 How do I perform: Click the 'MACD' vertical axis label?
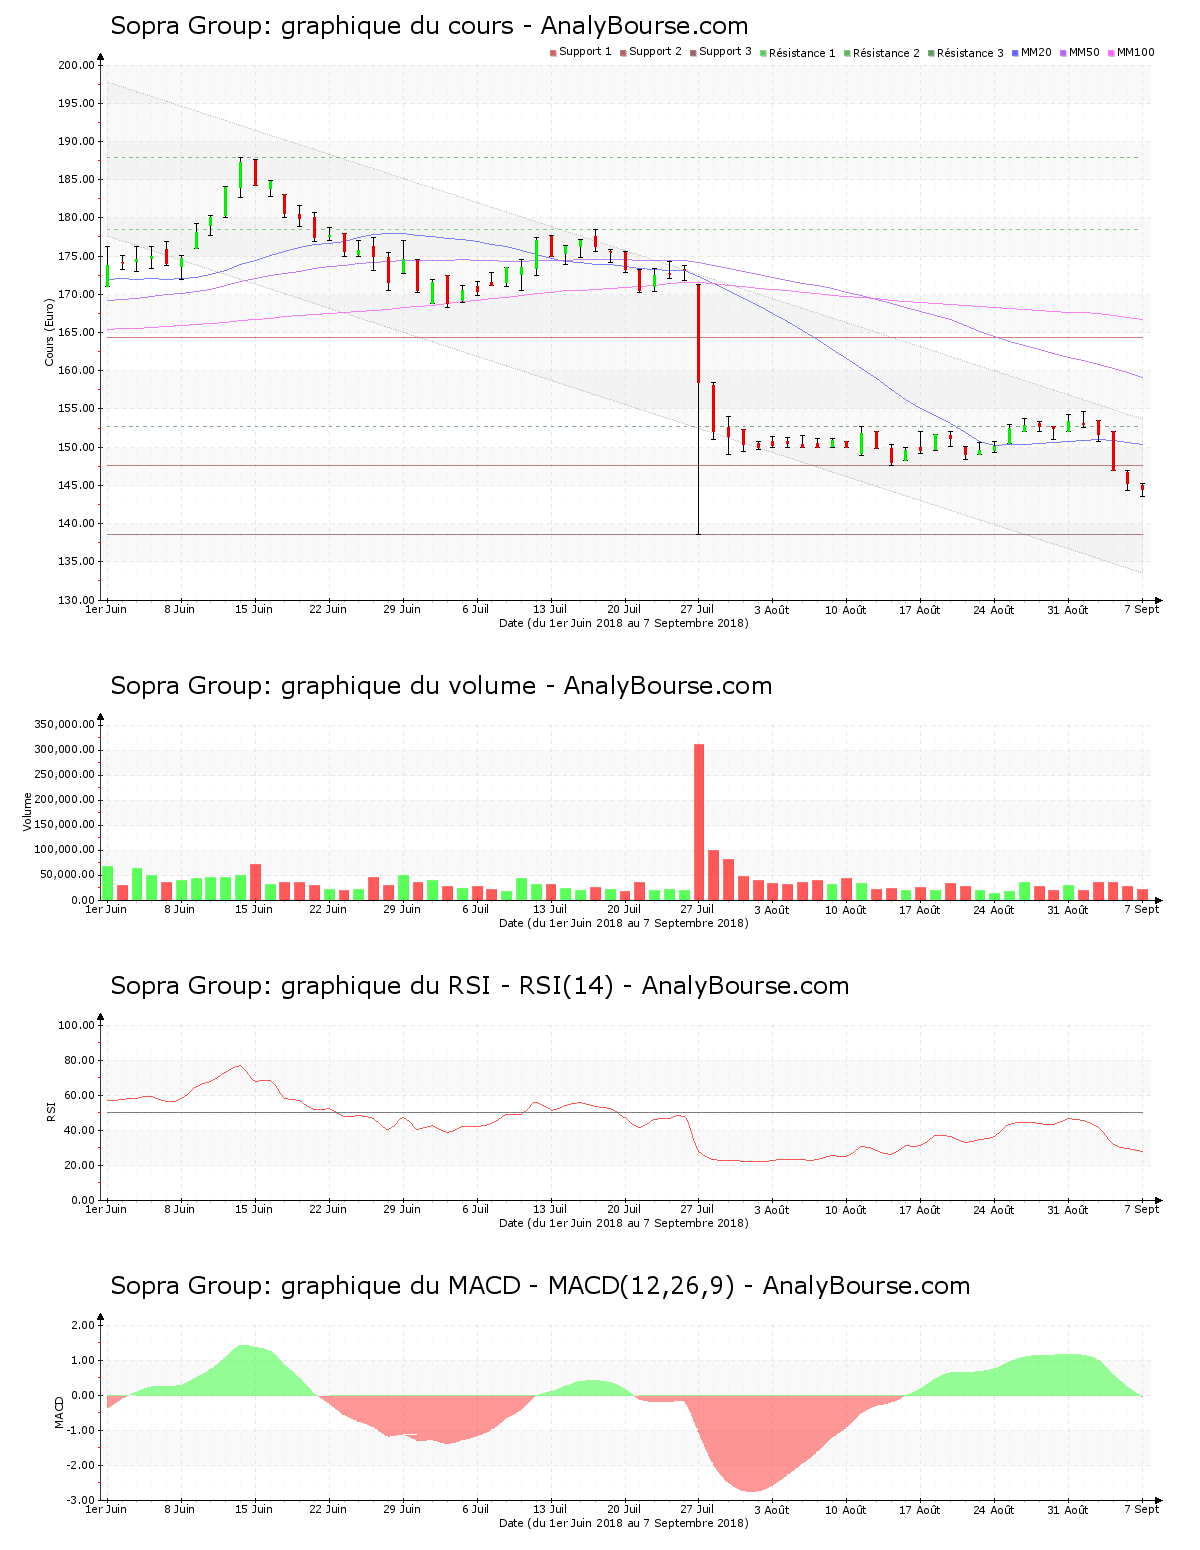pyautogui.click(x=59, y=1412)
